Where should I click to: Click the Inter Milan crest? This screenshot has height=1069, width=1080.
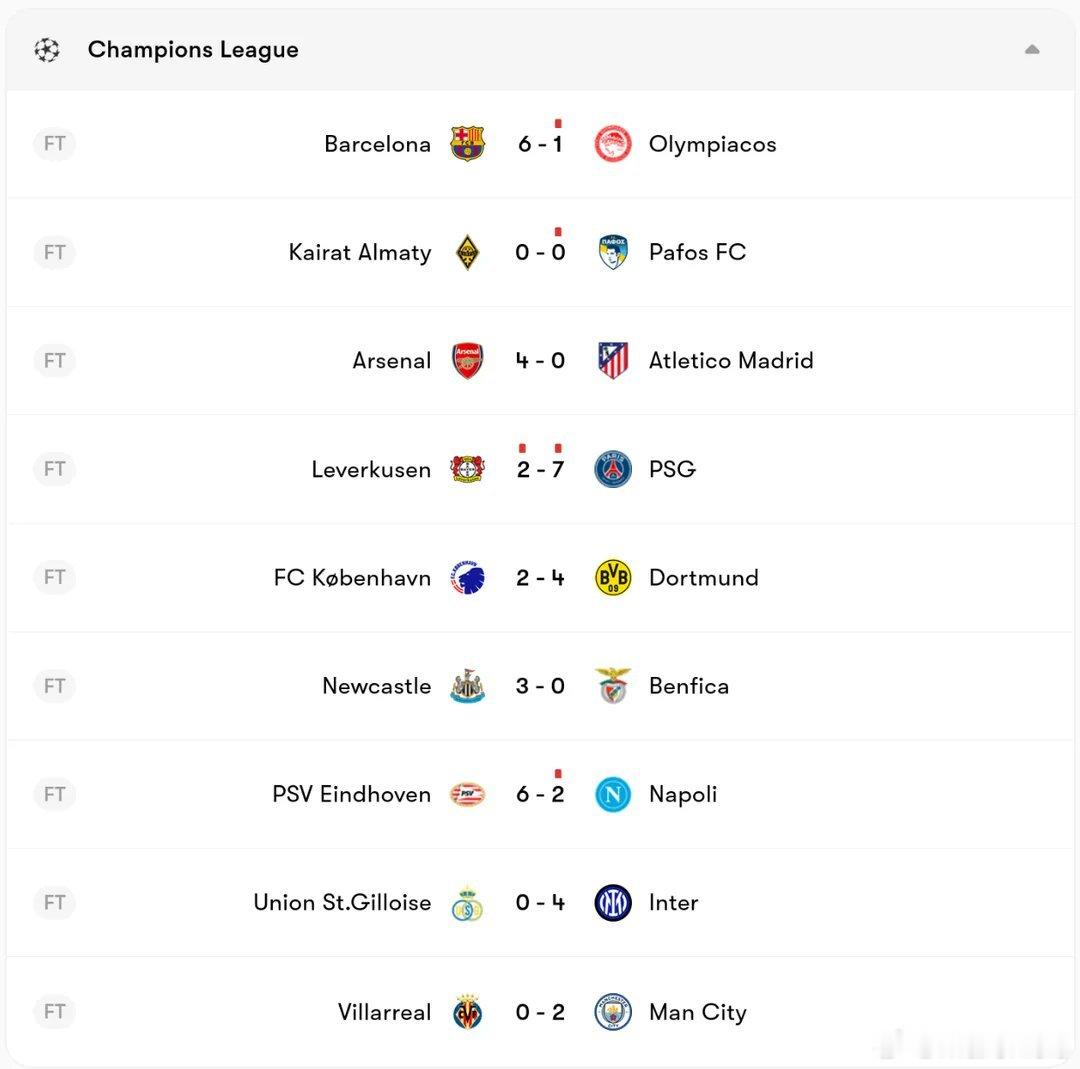pos(612,903)
